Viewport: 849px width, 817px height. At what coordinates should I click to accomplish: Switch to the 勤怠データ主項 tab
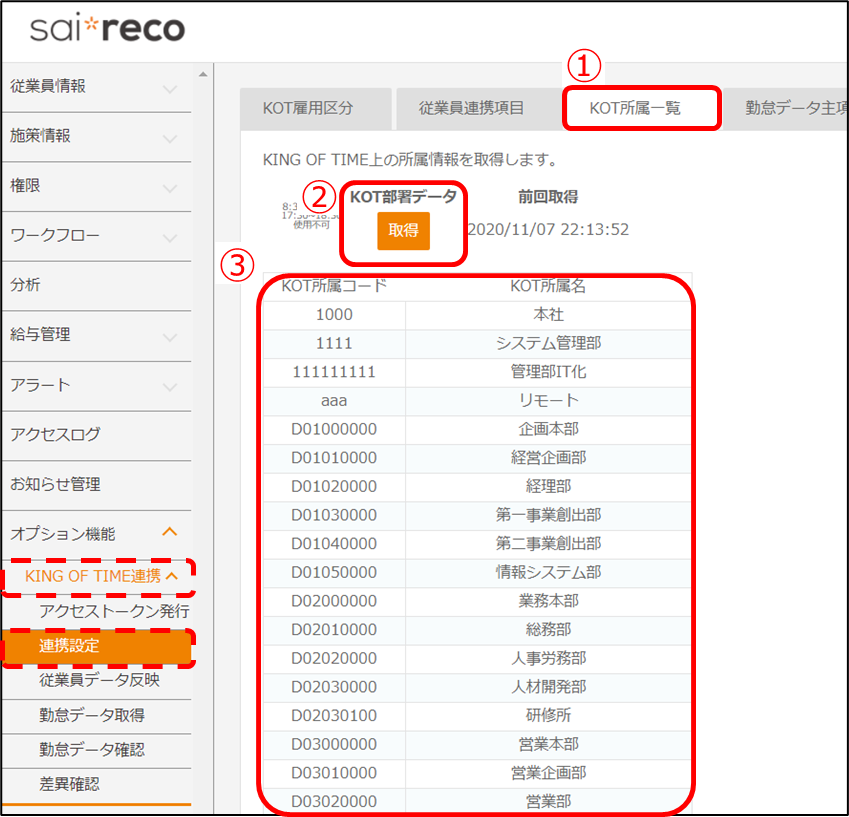click(786, 108)
